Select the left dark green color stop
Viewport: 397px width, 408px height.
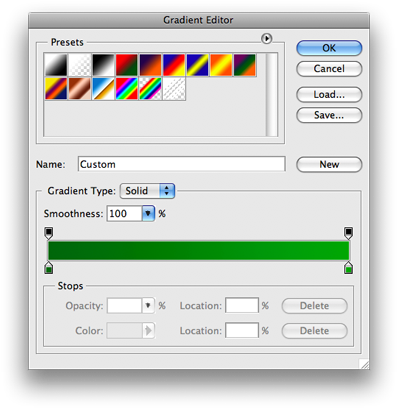(49, 268)
